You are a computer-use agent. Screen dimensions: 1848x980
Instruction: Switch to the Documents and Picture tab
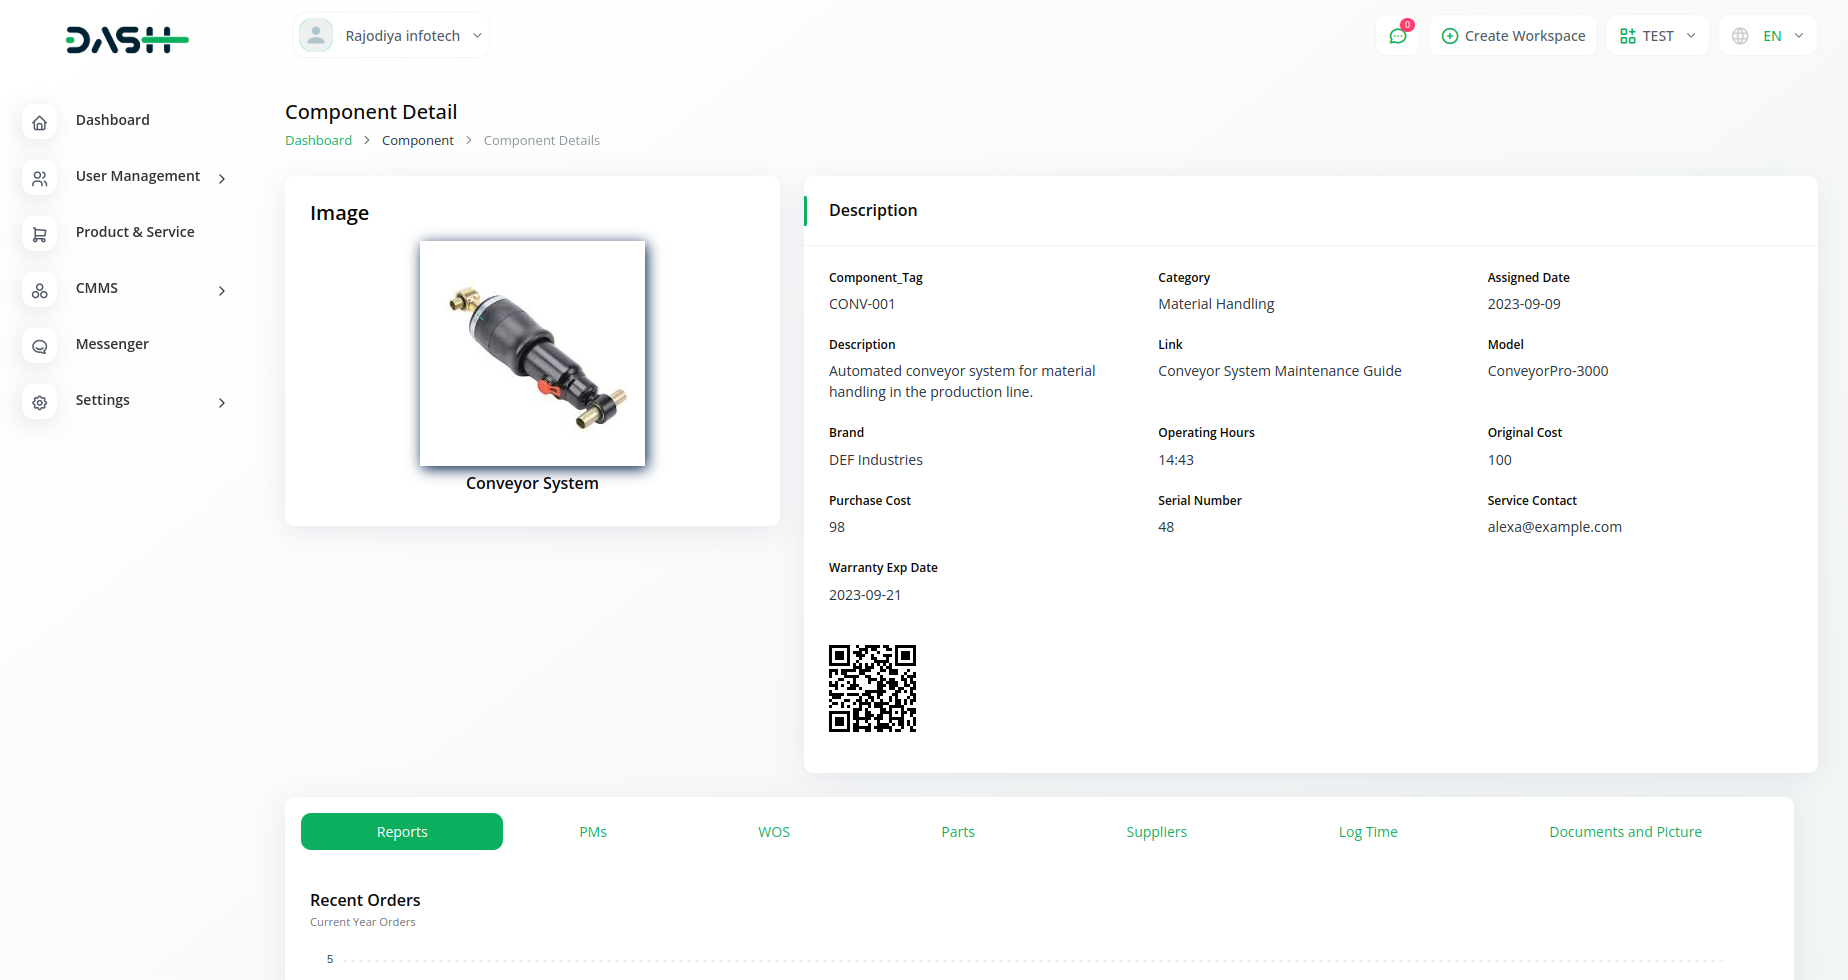(x=1625, y=832)
